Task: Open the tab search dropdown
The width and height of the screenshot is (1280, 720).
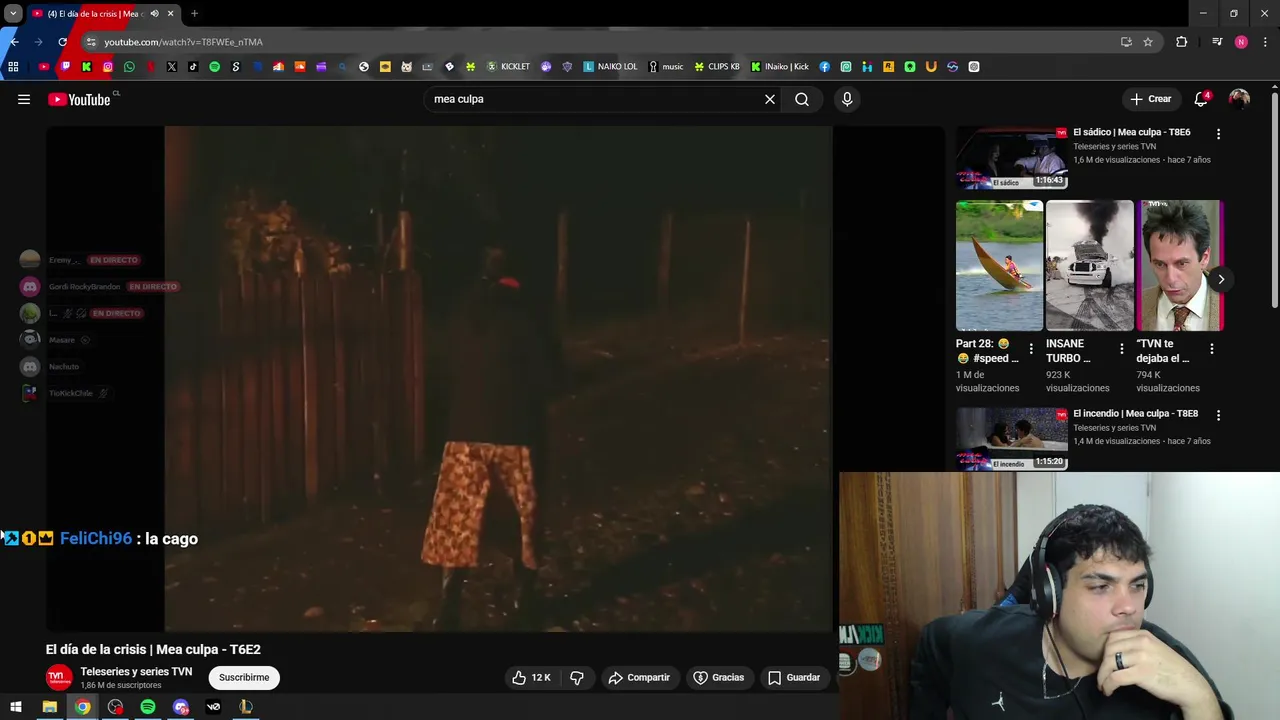Action: coord(13,14)
